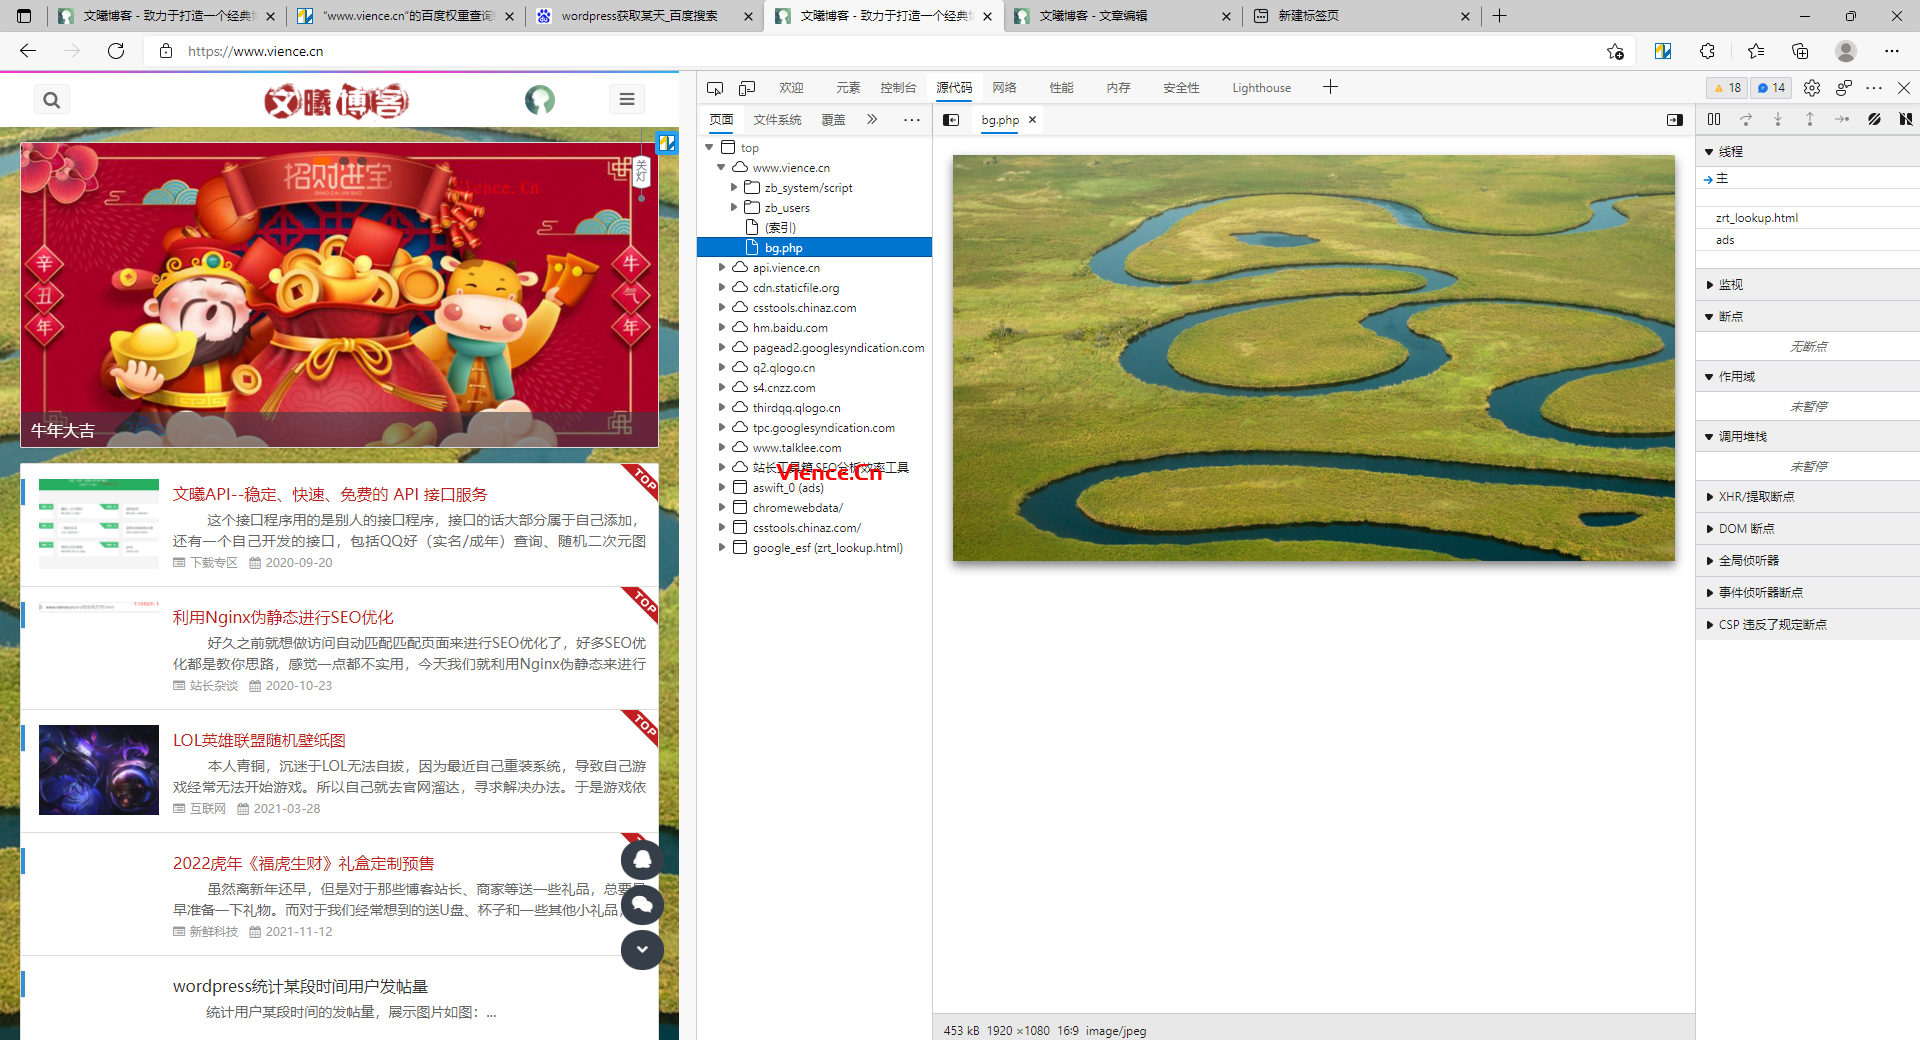Toggle the 关灯 lights-off pull switch
1920x1040 pixels.
tap(642, 175)
